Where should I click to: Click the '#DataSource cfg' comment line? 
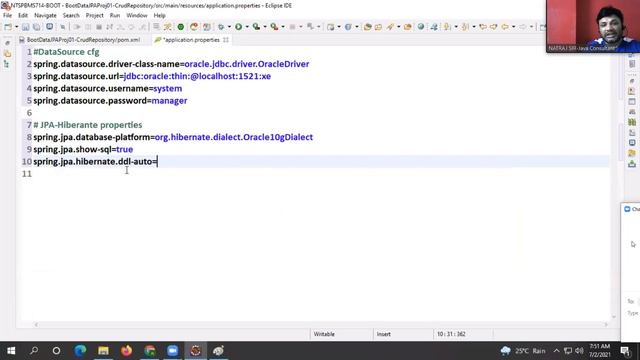coord(66,52)
